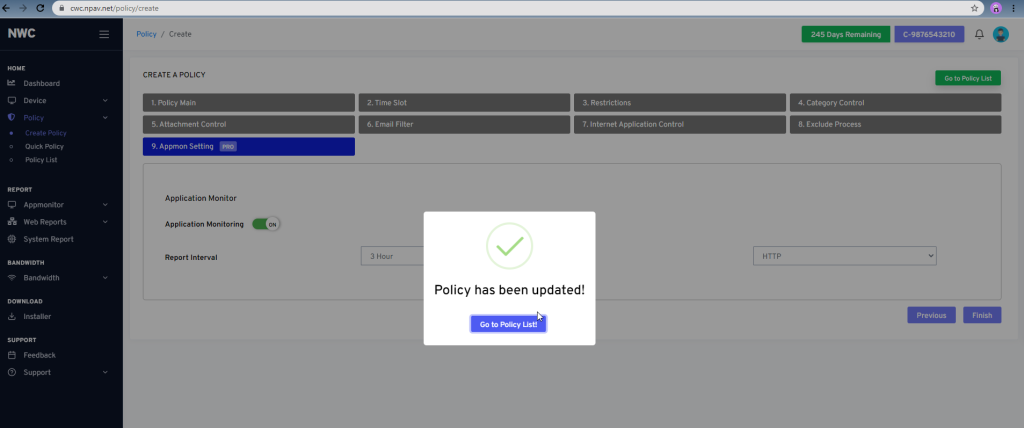Open the Category Control tab
Screen dimensions: 1024x428
click(894, 102)
